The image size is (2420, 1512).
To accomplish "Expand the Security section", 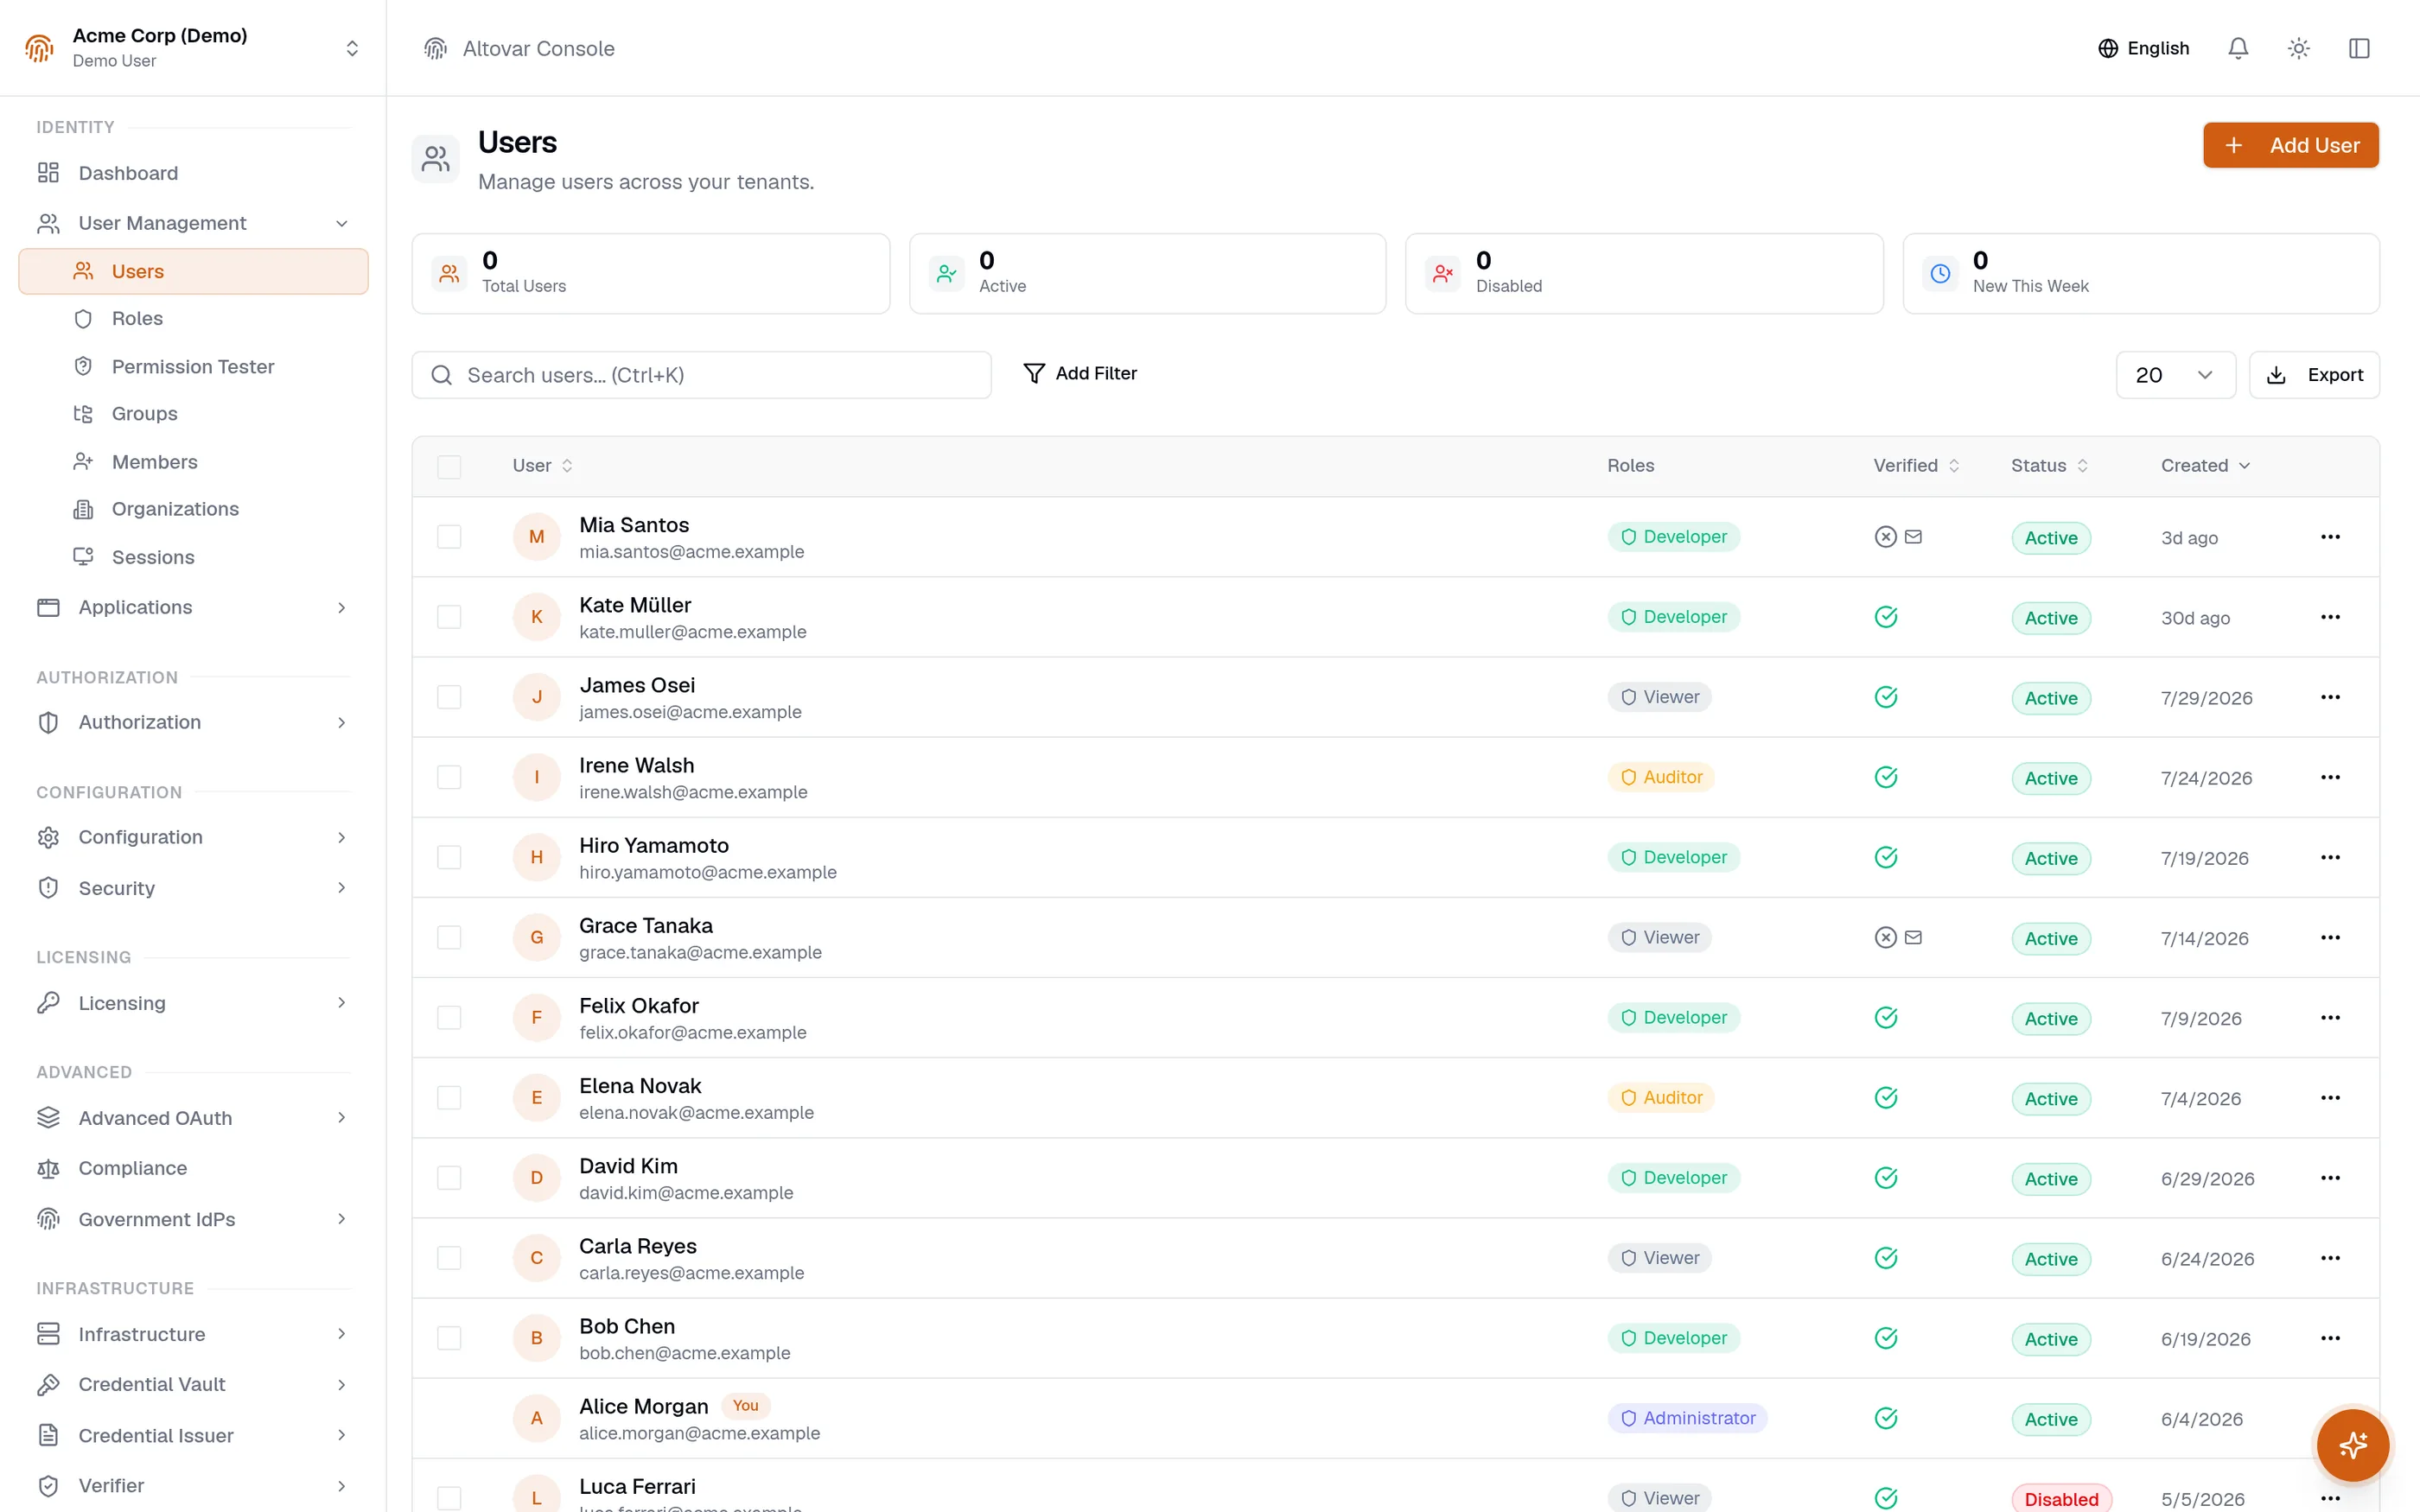I will (x=193, y=888).
